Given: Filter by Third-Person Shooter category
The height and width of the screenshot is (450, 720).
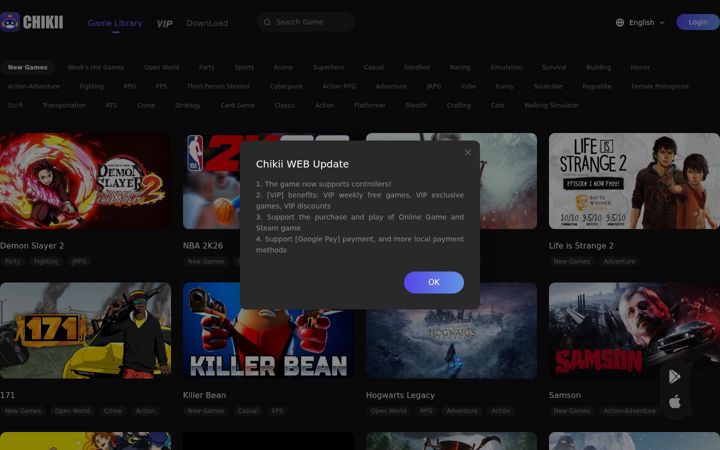Looking at the screenshot, I should 218,86.
